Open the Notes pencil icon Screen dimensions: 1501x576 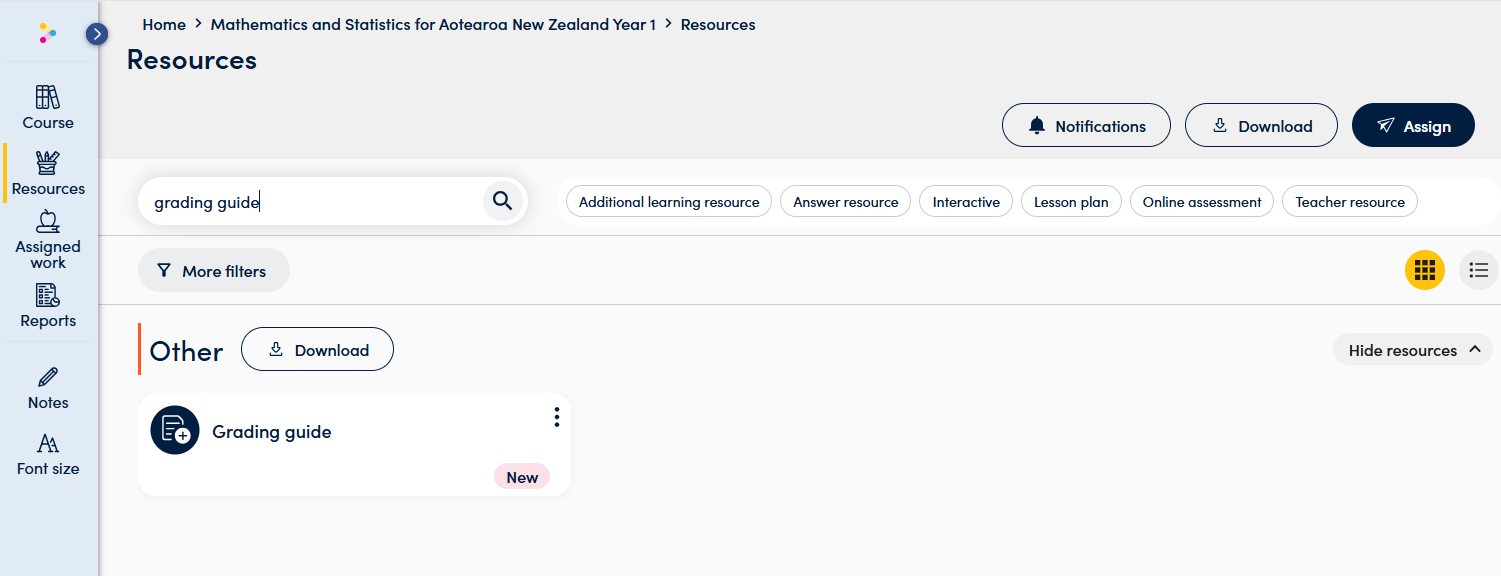coord(48,388)
